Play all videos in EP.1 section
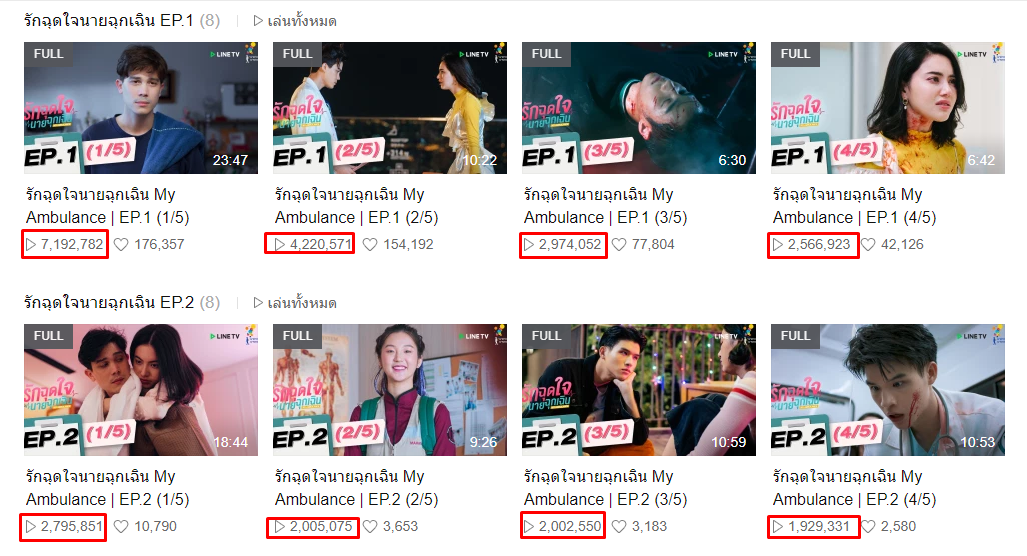The height and width of the screenshot is (556, 1027). 295,21
